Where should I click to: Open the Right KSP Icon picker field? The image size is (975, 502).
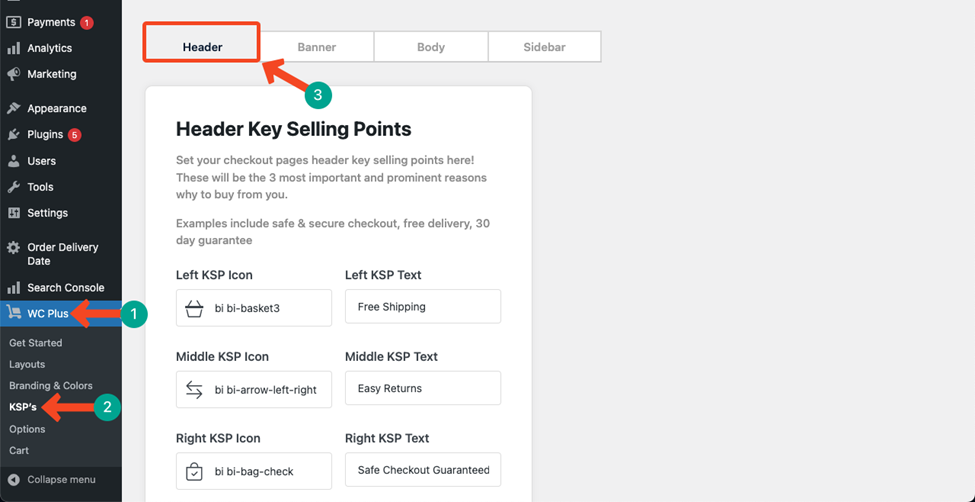tap(254, 471)
